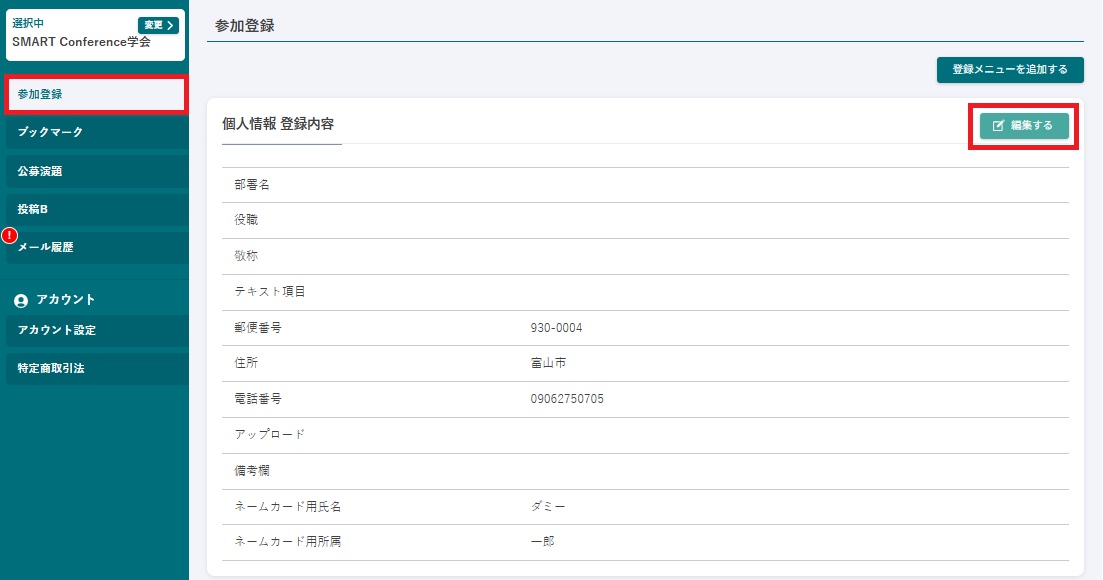Click the postal code value 930-0004
Screen dimensions: 1103x580
[x=556, y=328]
